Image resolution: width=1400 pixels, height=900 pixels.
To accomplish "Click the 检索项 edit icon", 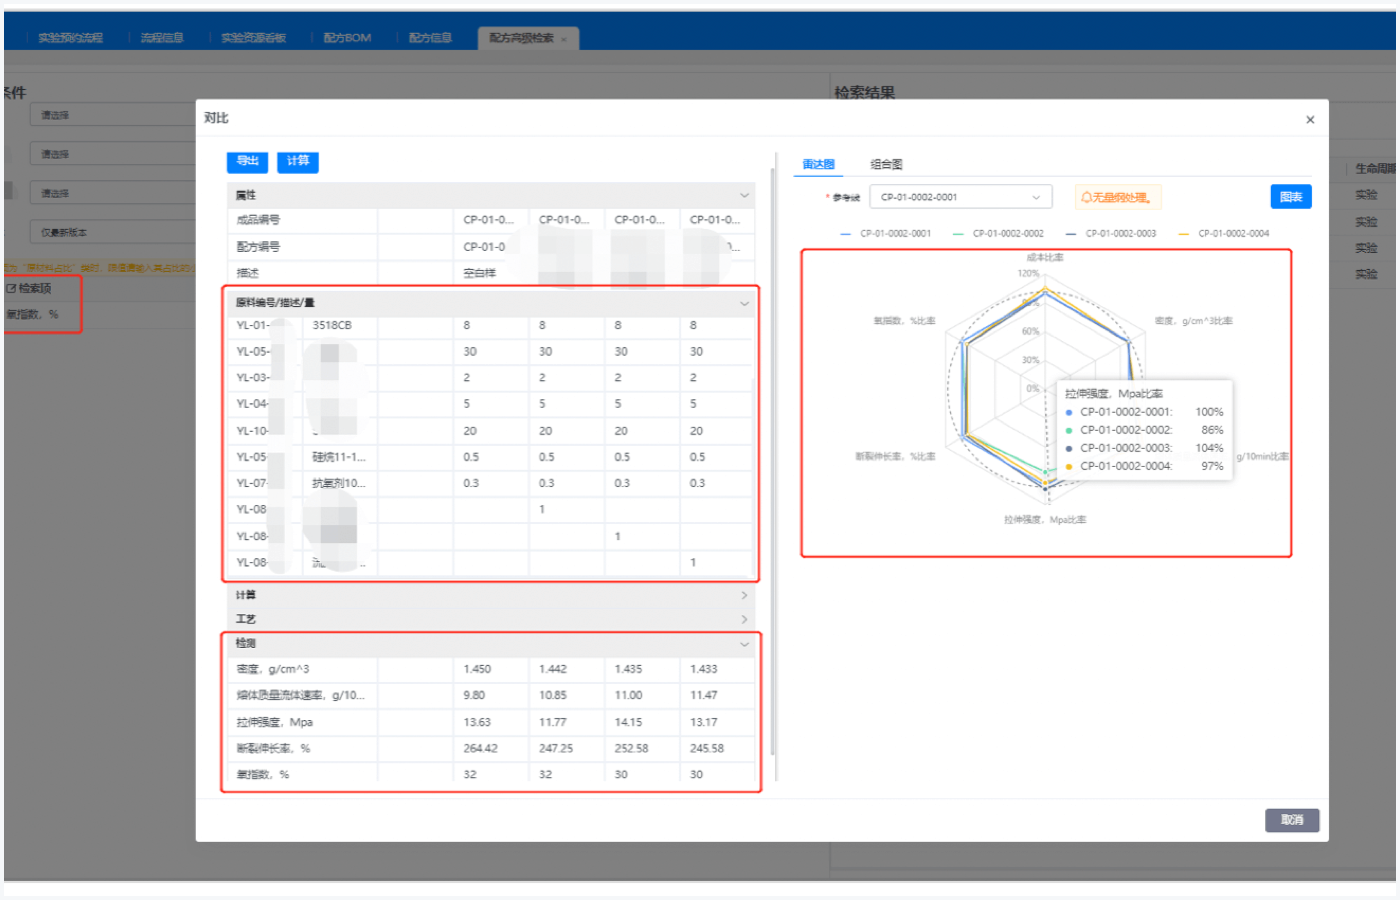I will [12, 288].
